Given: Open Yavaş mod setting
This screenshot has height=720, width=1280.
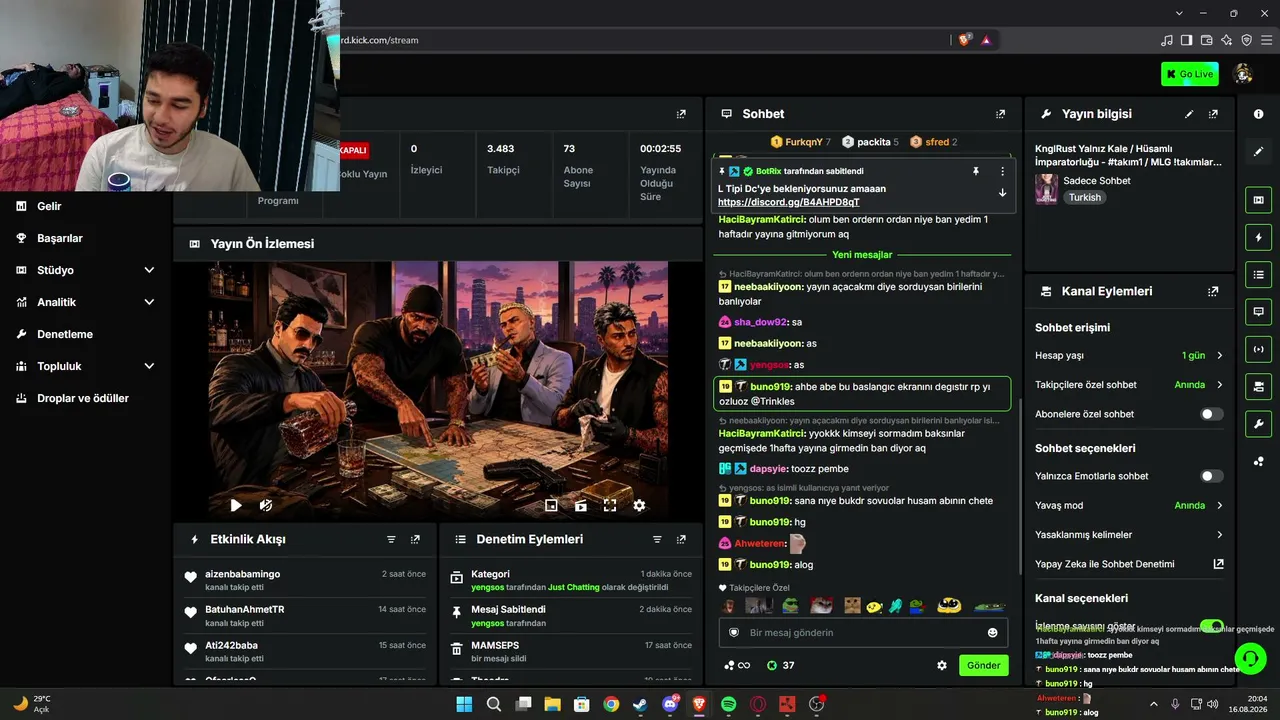Looking at the screenshot, I should click(x=1129, y=505).
